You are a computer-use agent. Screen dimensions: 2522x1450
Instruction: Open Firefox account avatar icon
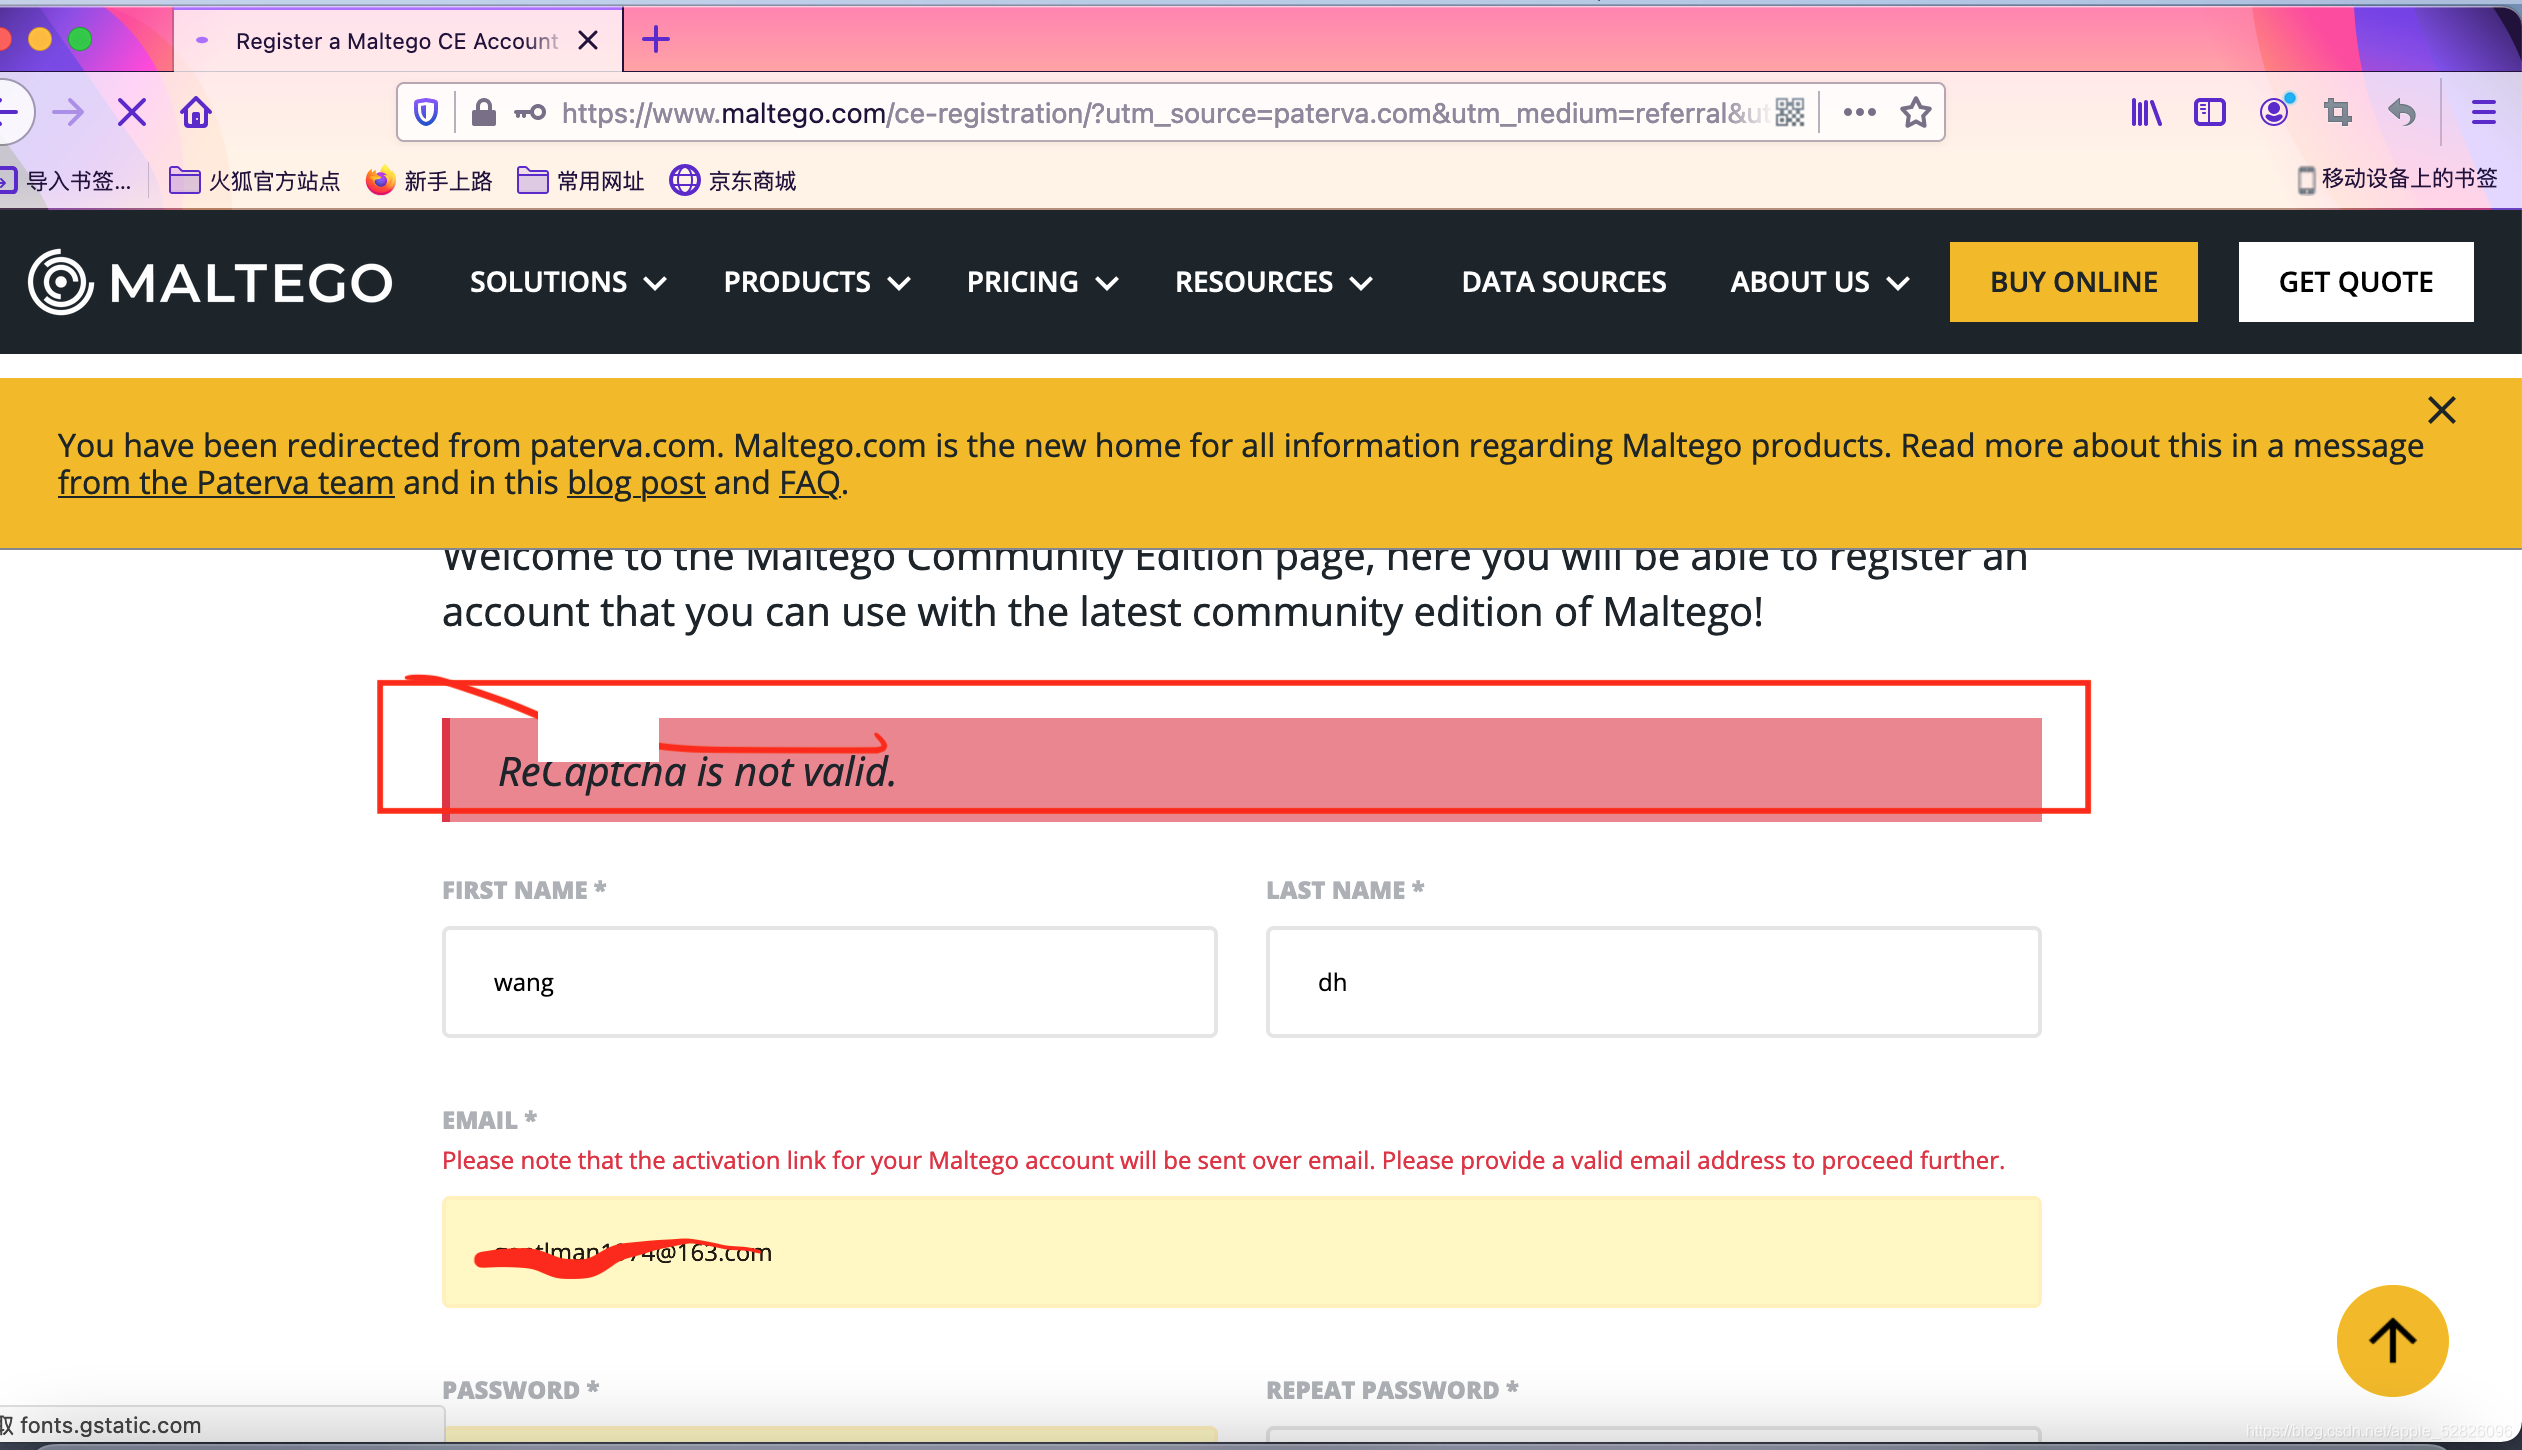(x=2273, y=112)
